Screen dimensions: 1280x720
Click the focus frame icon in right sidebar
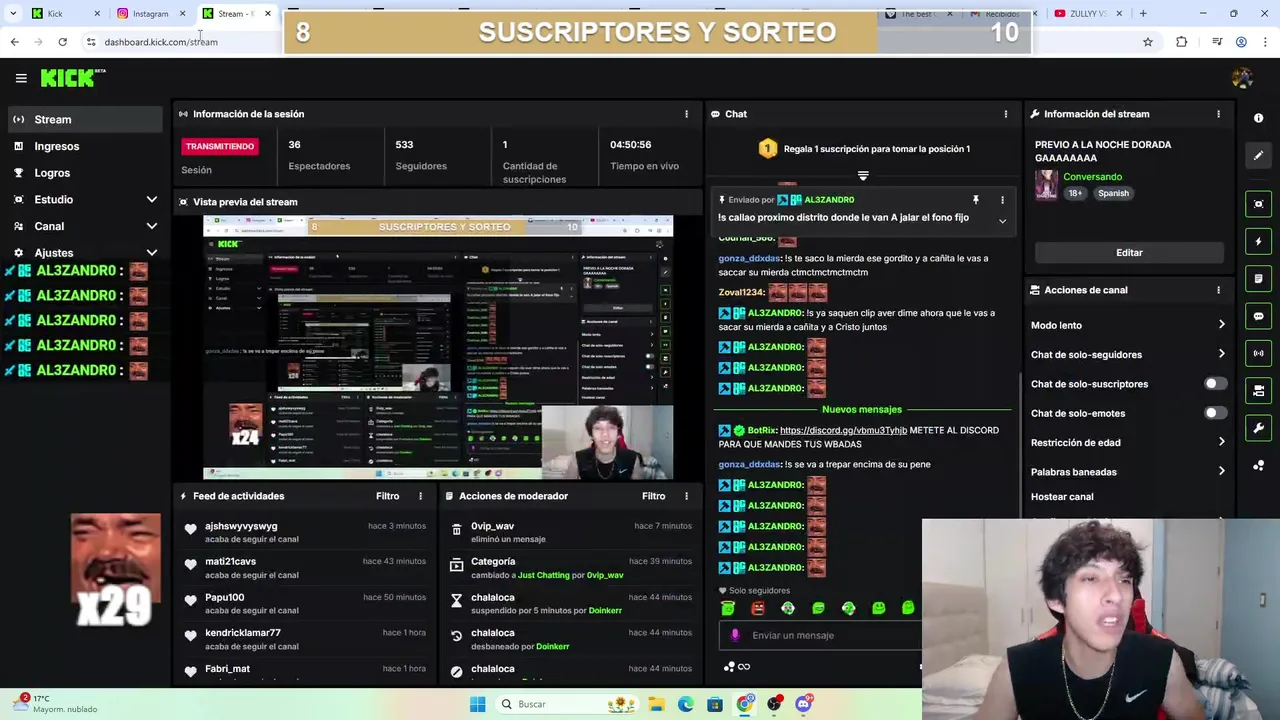[x=1258, y=204]
